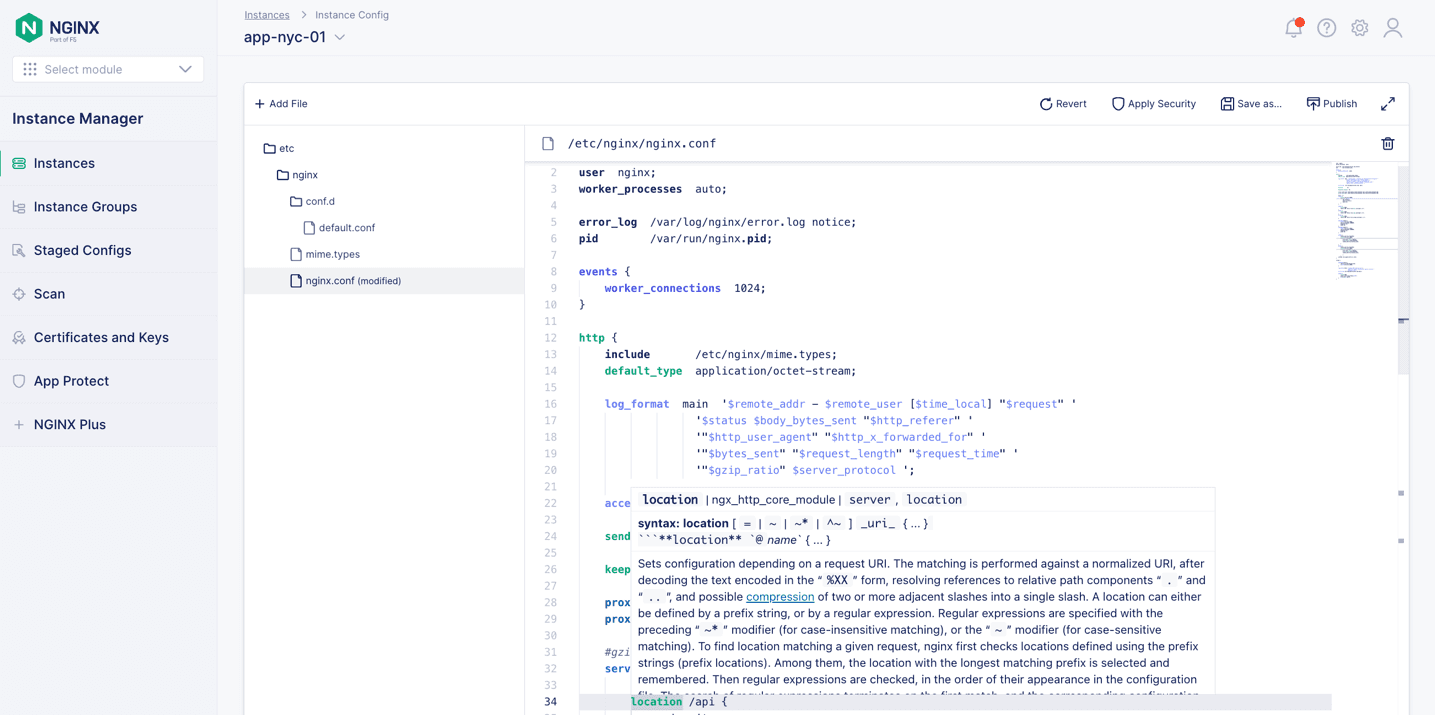The image size is (1435, 715).
Task: Open the notifications bell
Action: point(1292,28)
